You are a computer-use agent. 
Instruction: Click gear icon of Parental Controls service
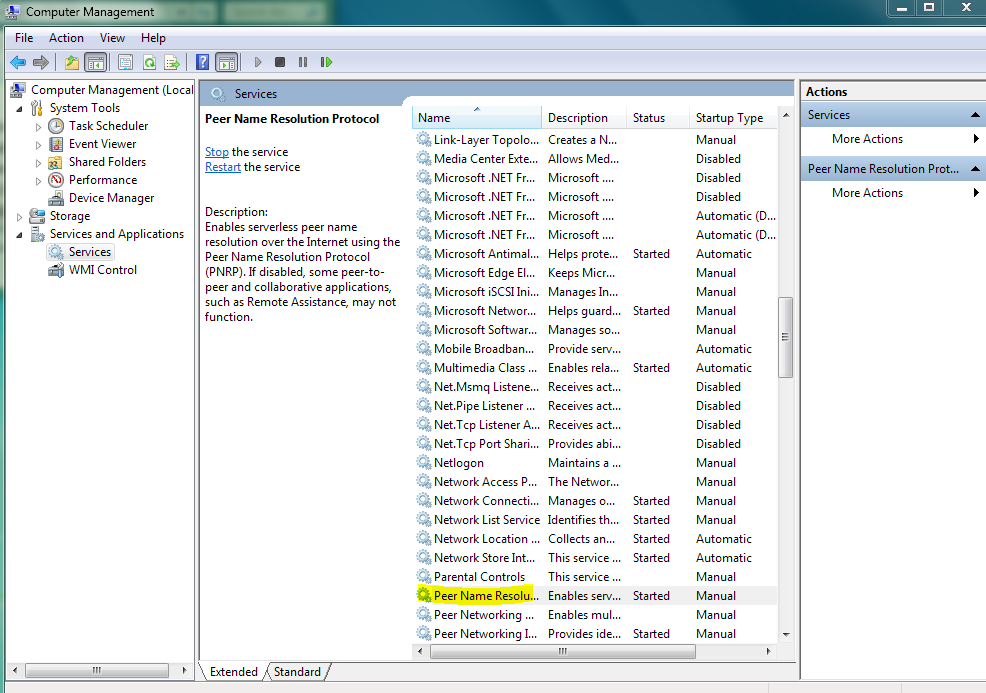424,576
